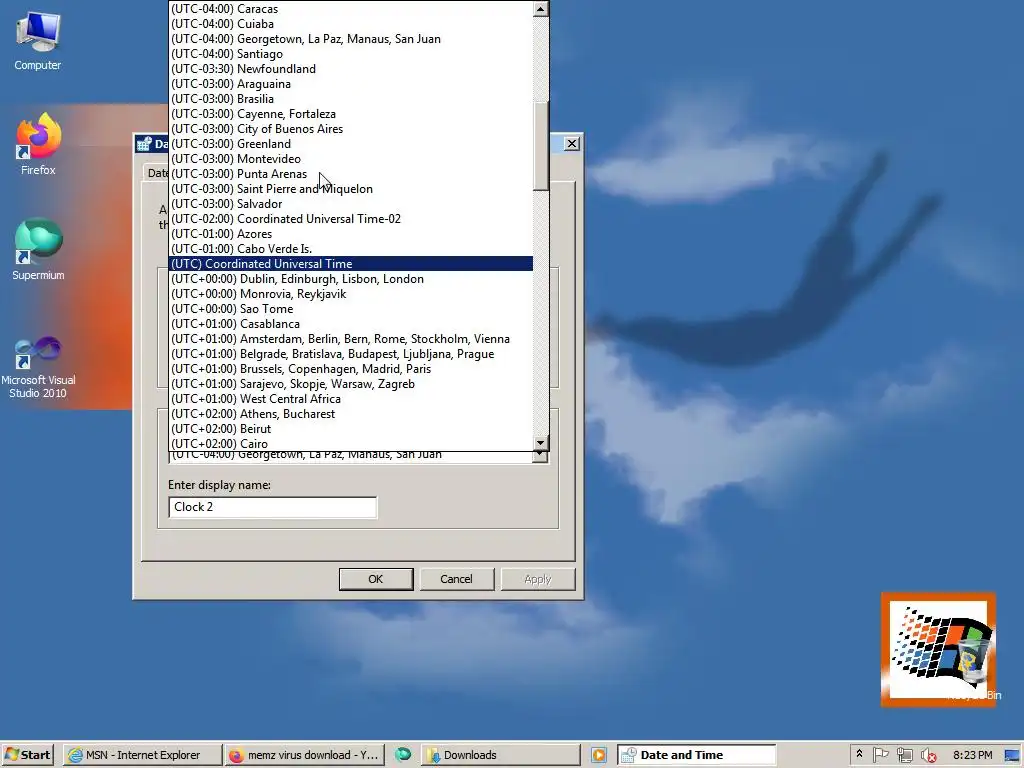
Task: Click the Supermium taskbar button
Action: click(x=403, y=755)
